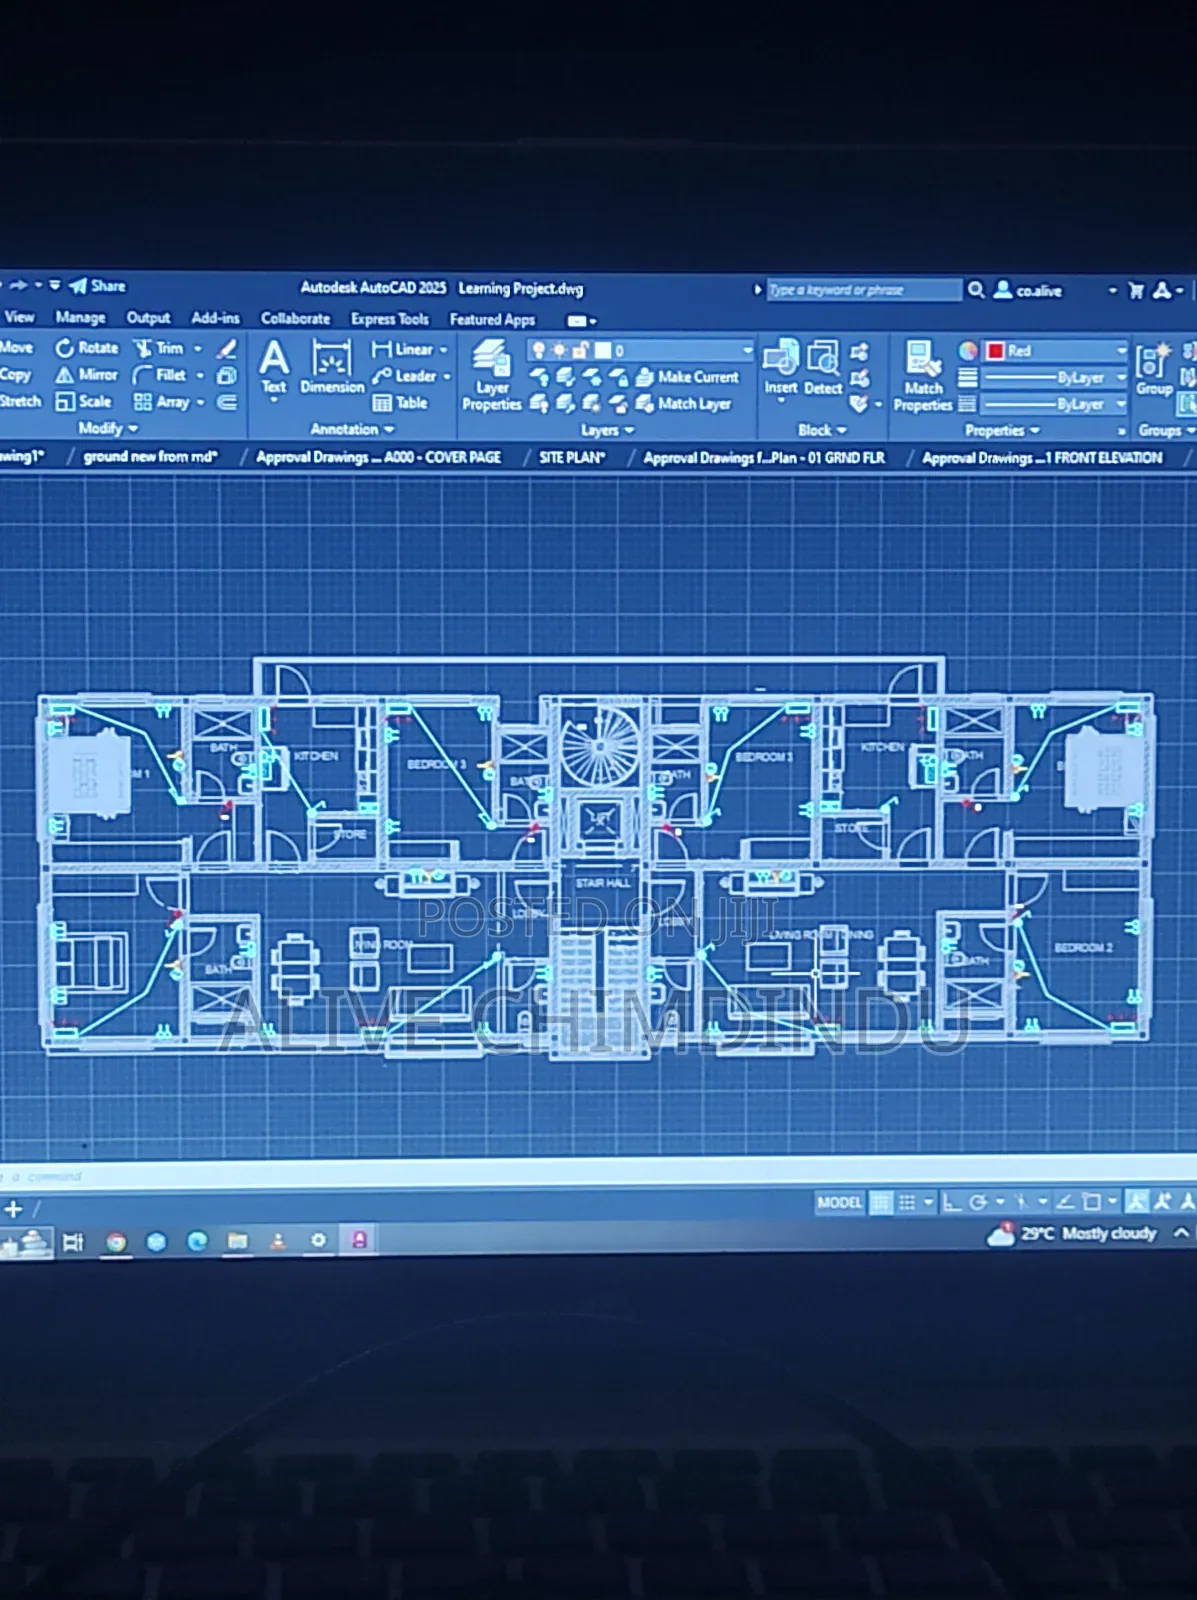Expand the Modify panel
1197x1600 pixels.
(x=108, y=428)
